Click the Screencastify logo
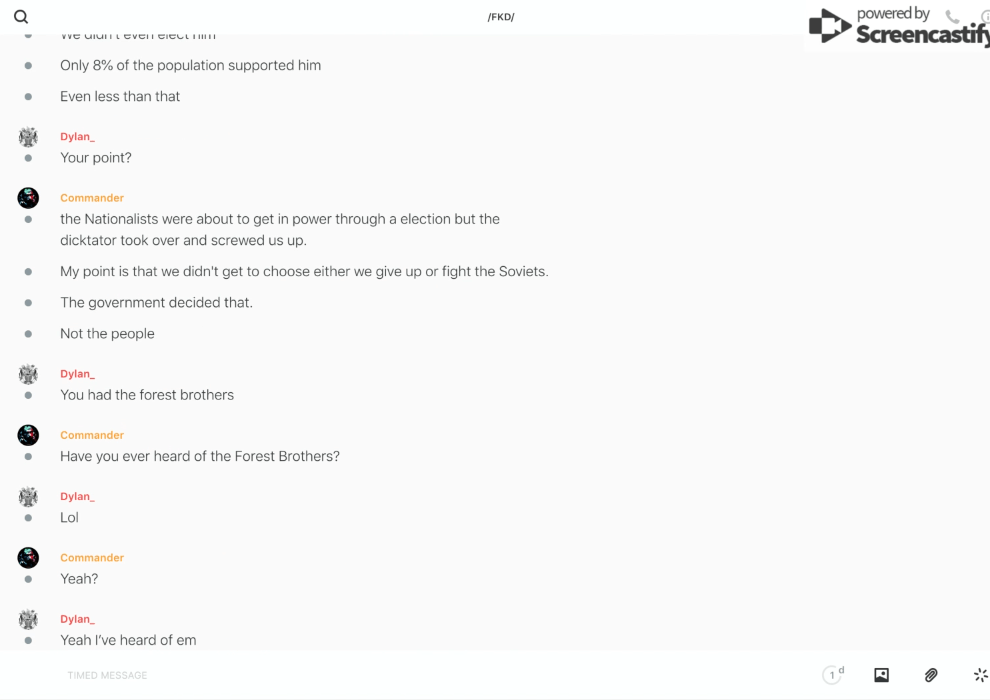Screen dimensions: 990x700 click(x=897, y=28)
